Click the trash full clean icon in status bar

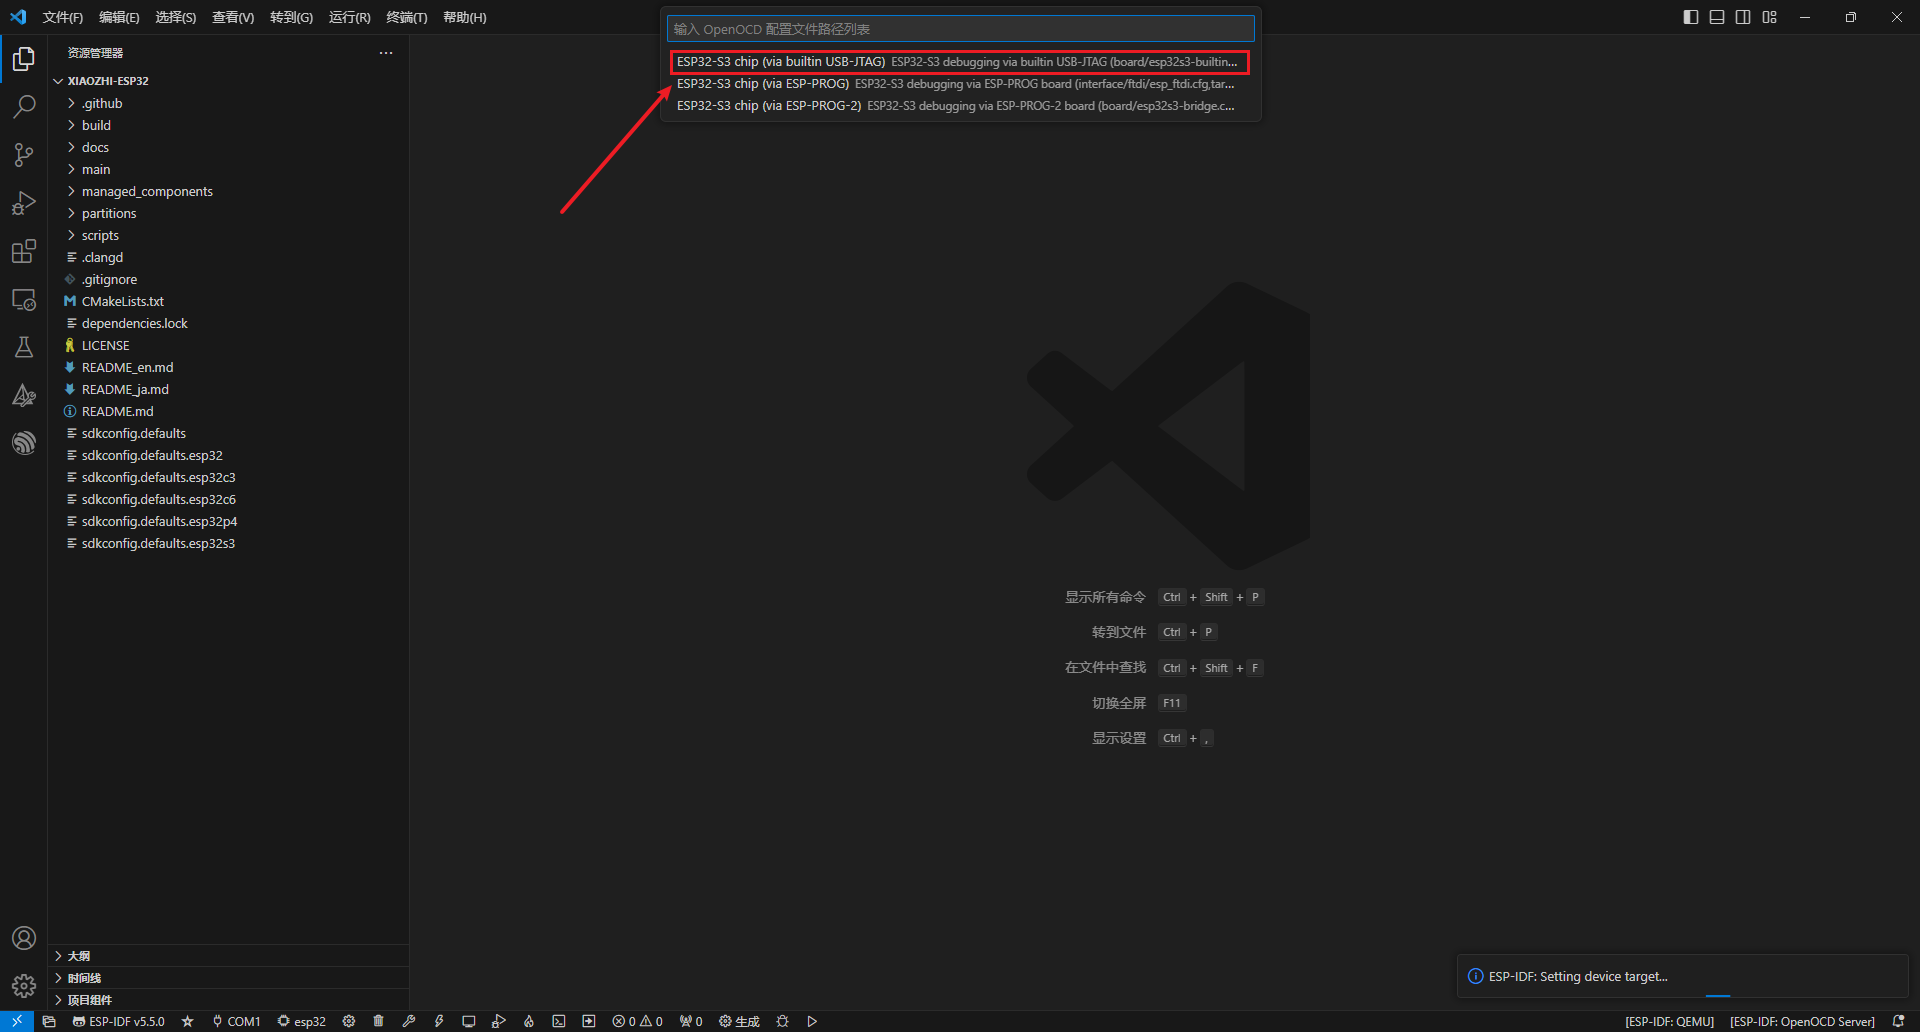point(378,1021)
